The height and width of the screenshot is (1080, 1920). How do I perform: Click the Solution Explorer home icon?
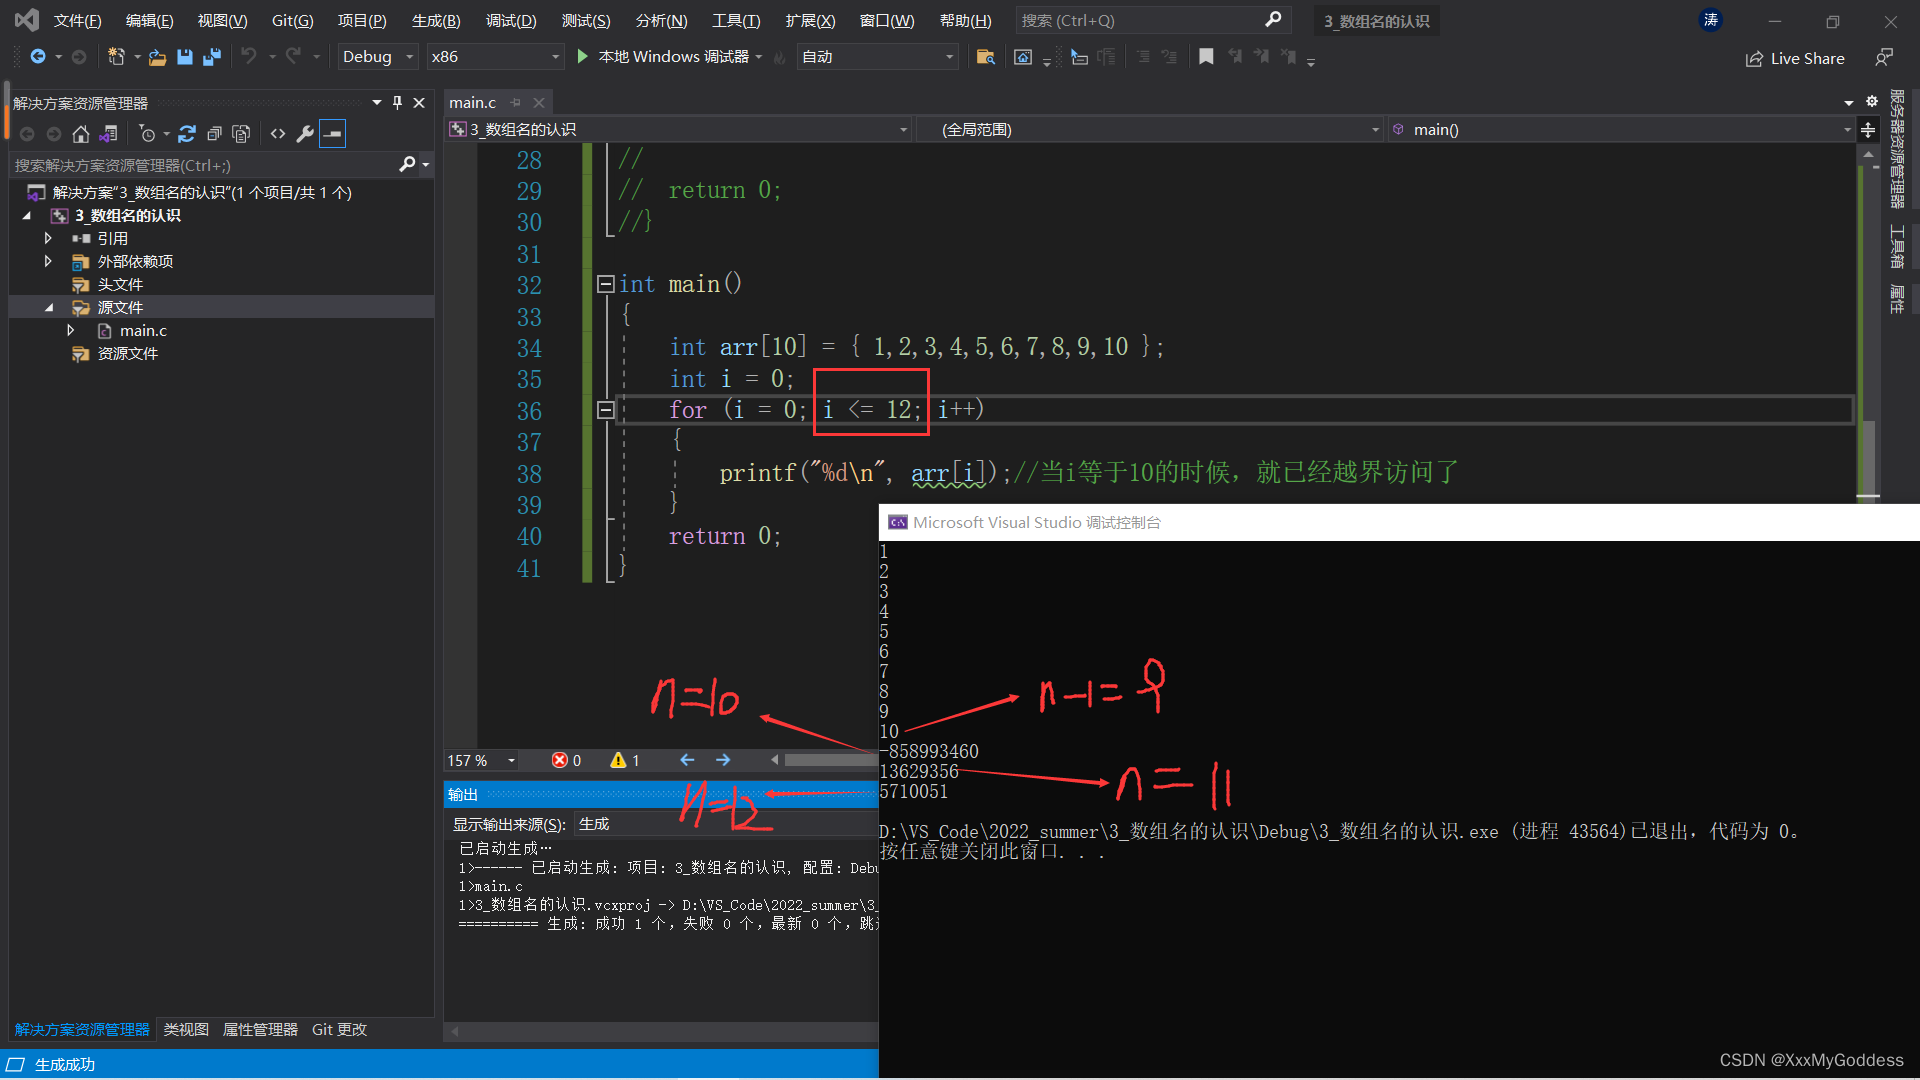click(x=81, y=134)
